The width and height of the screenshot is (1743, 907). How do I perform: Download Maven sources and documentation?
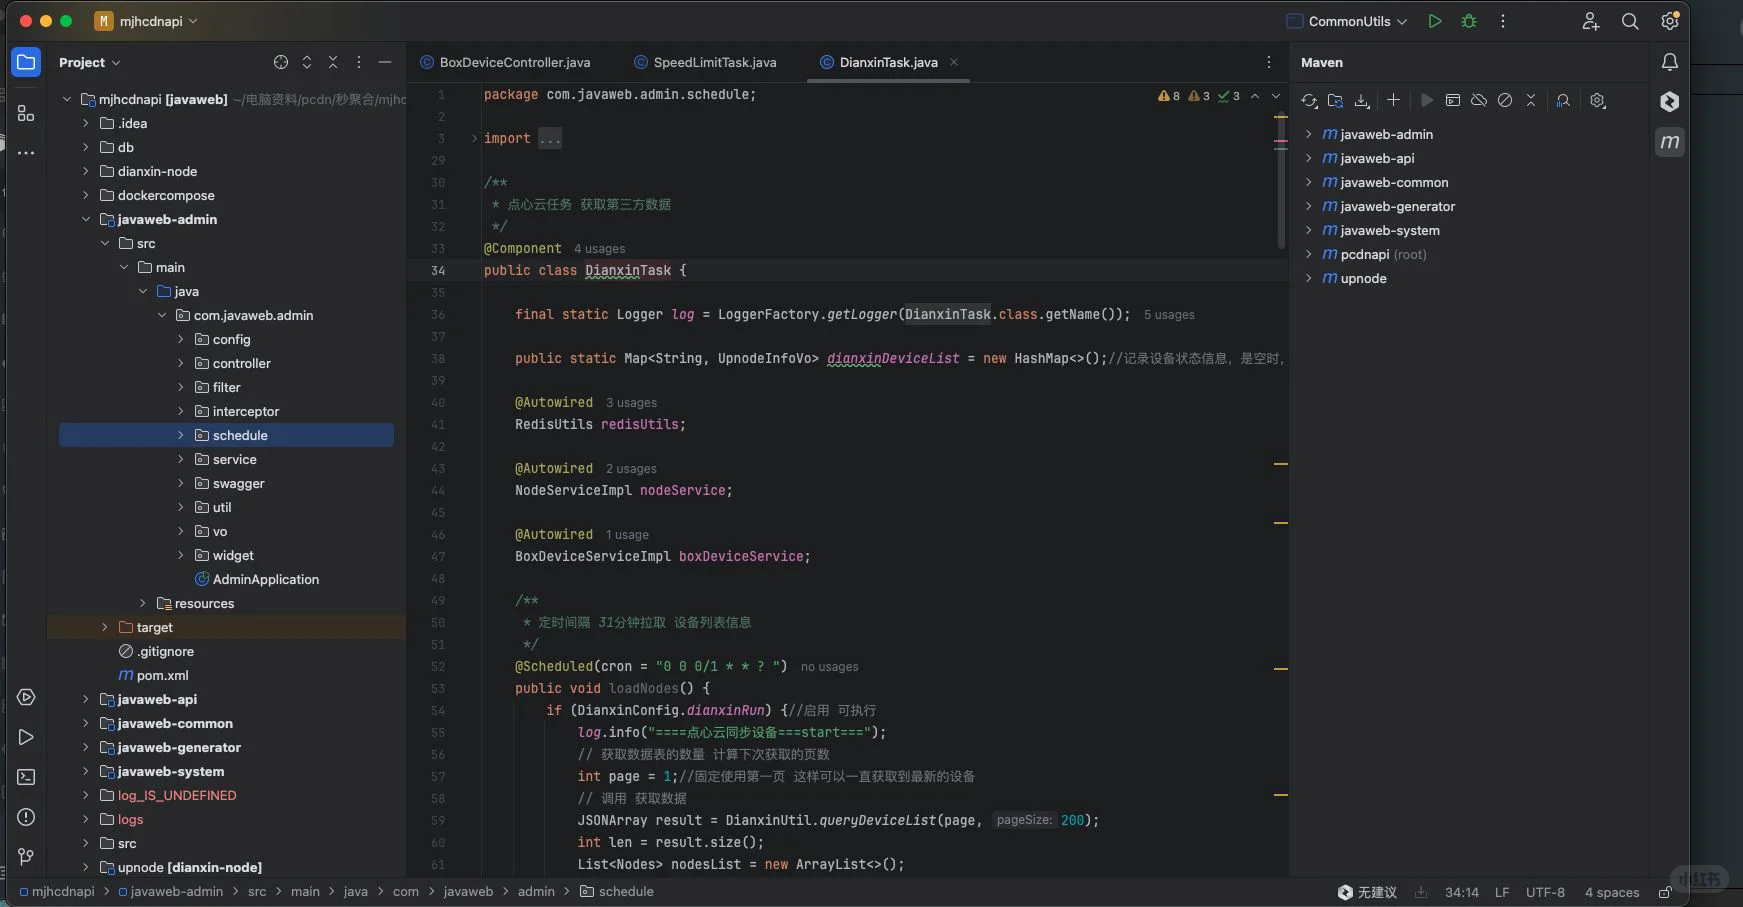(x=1361, y=100)
